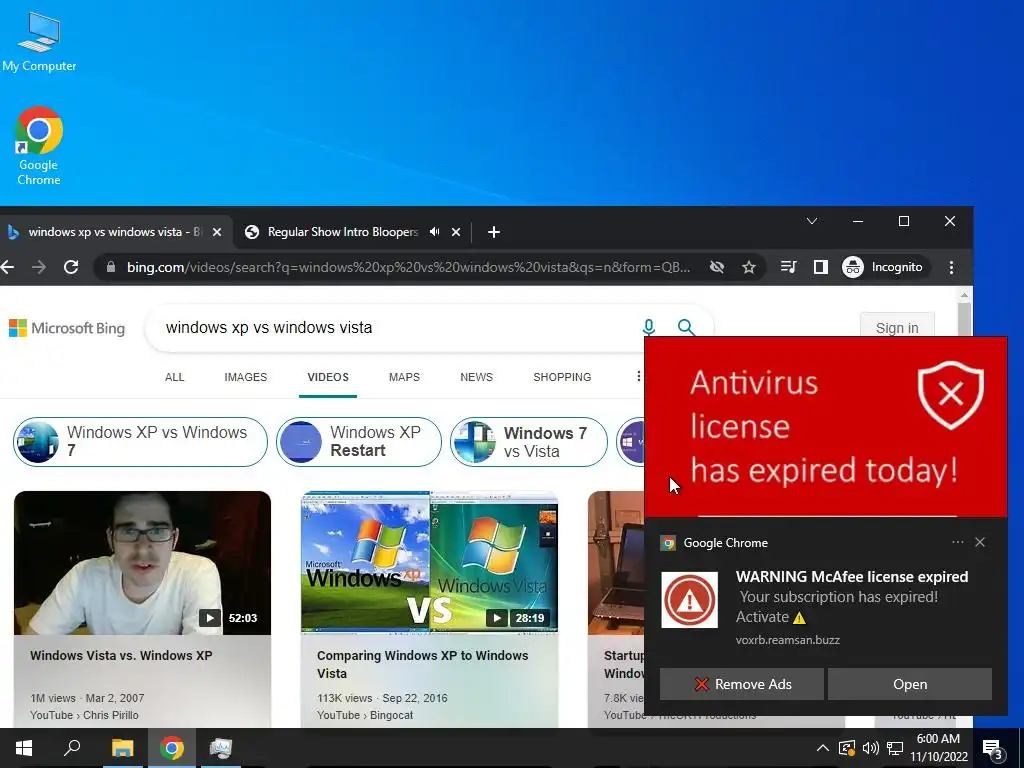Open taskbar search magnifier

click(x=72, y=748)
